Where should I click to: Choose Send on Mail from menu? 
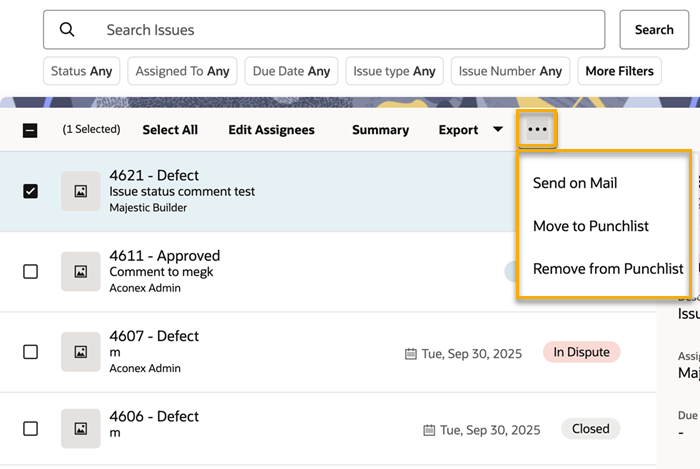575,183
